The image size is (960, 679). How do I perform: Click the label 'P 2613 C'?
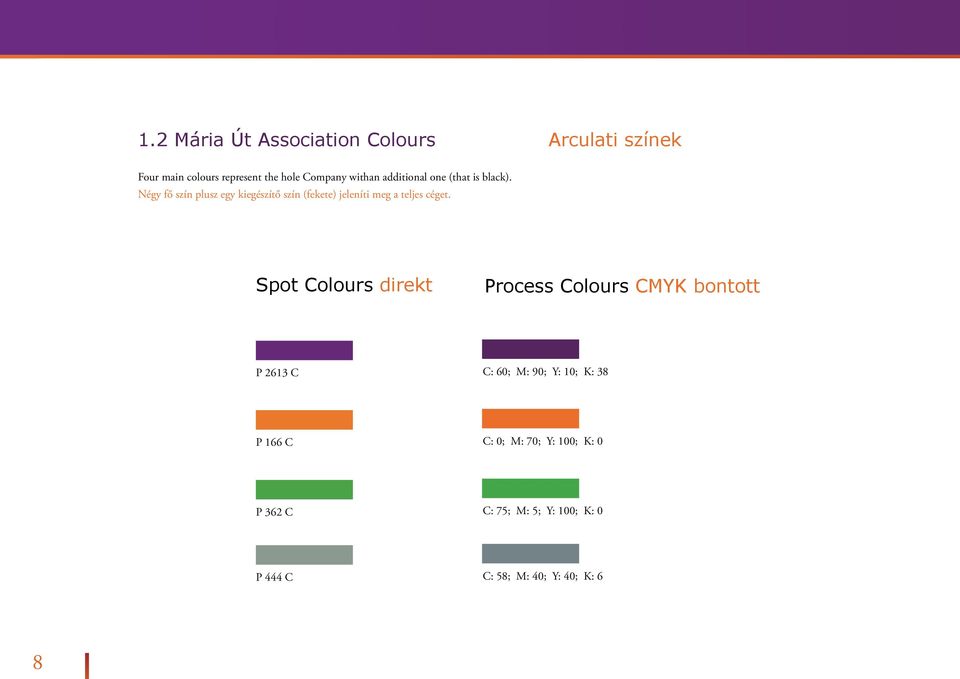click(x=277, y=372)
